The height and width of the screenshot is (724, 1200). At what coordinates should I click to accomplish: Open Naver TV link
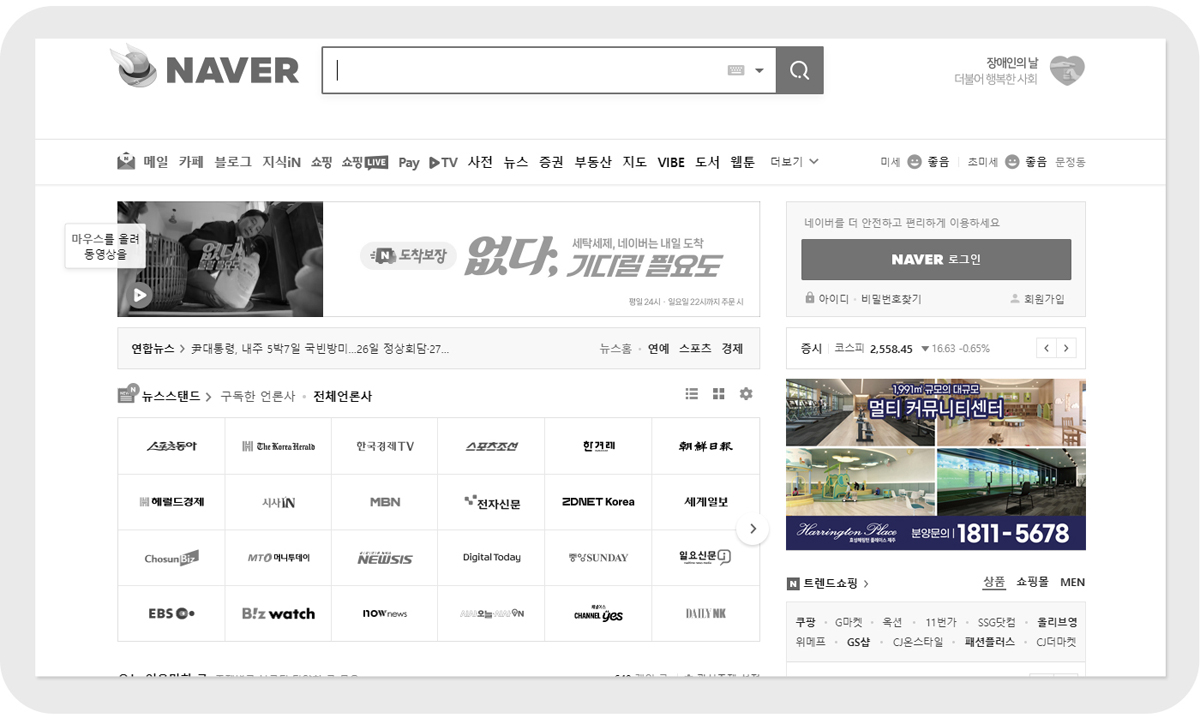[x=443, y=162]
